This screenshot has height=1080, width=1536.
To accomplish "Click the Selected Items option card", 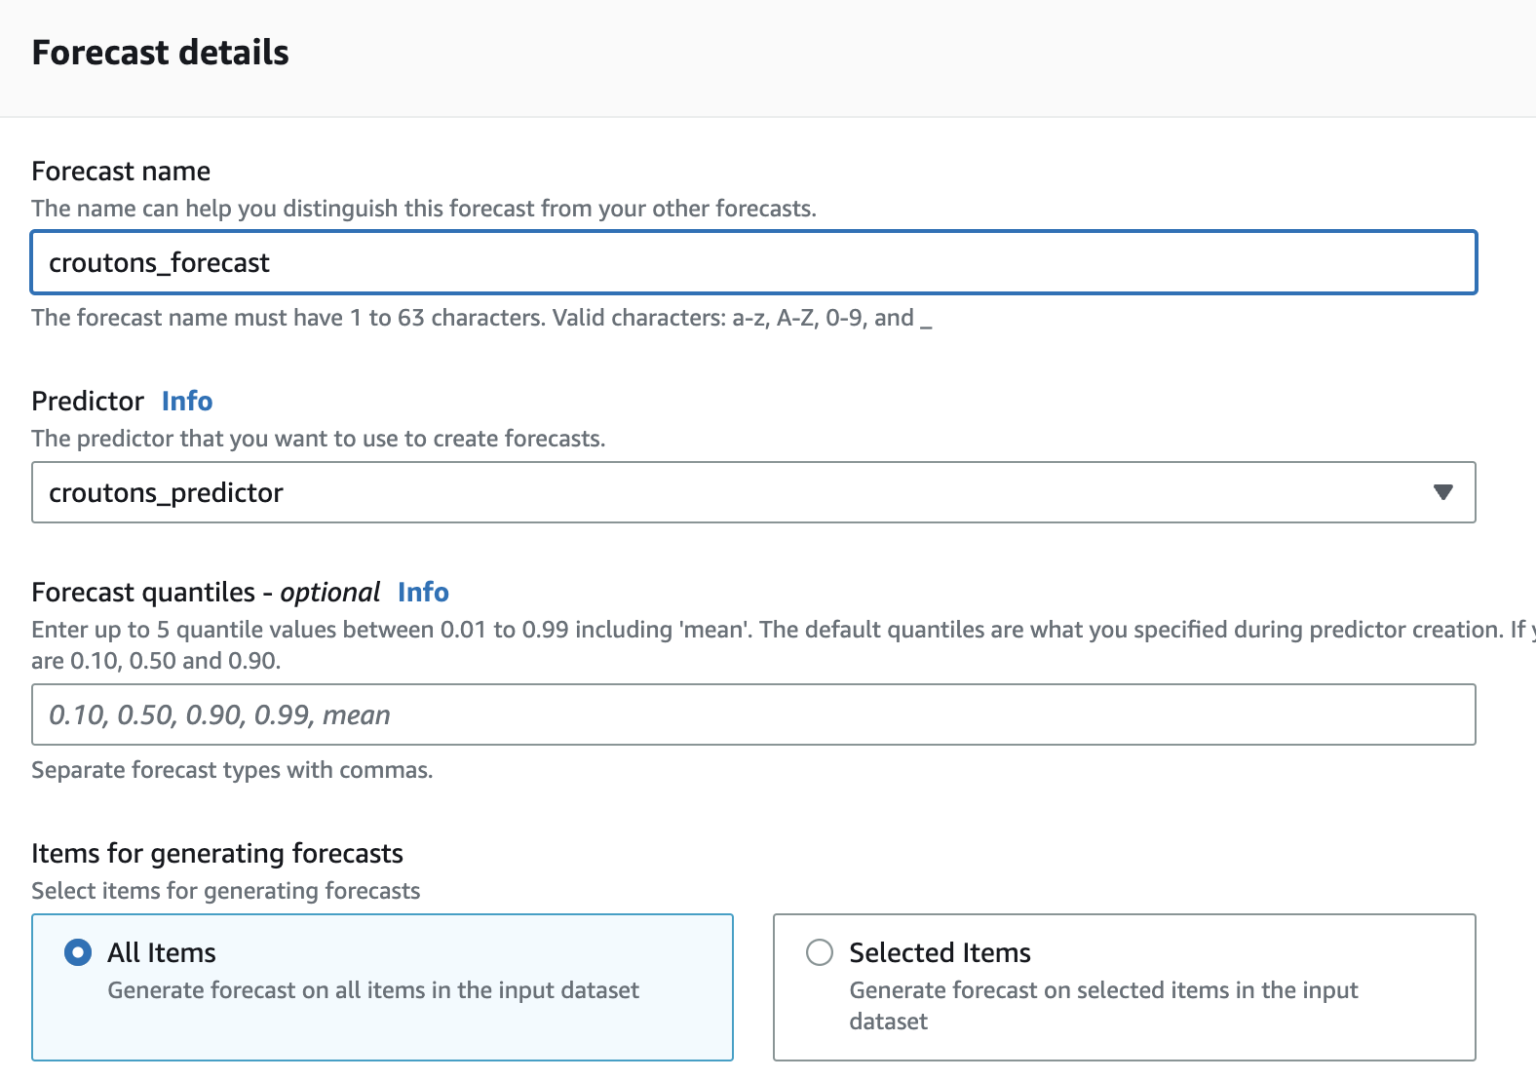I will point(1123,987).
